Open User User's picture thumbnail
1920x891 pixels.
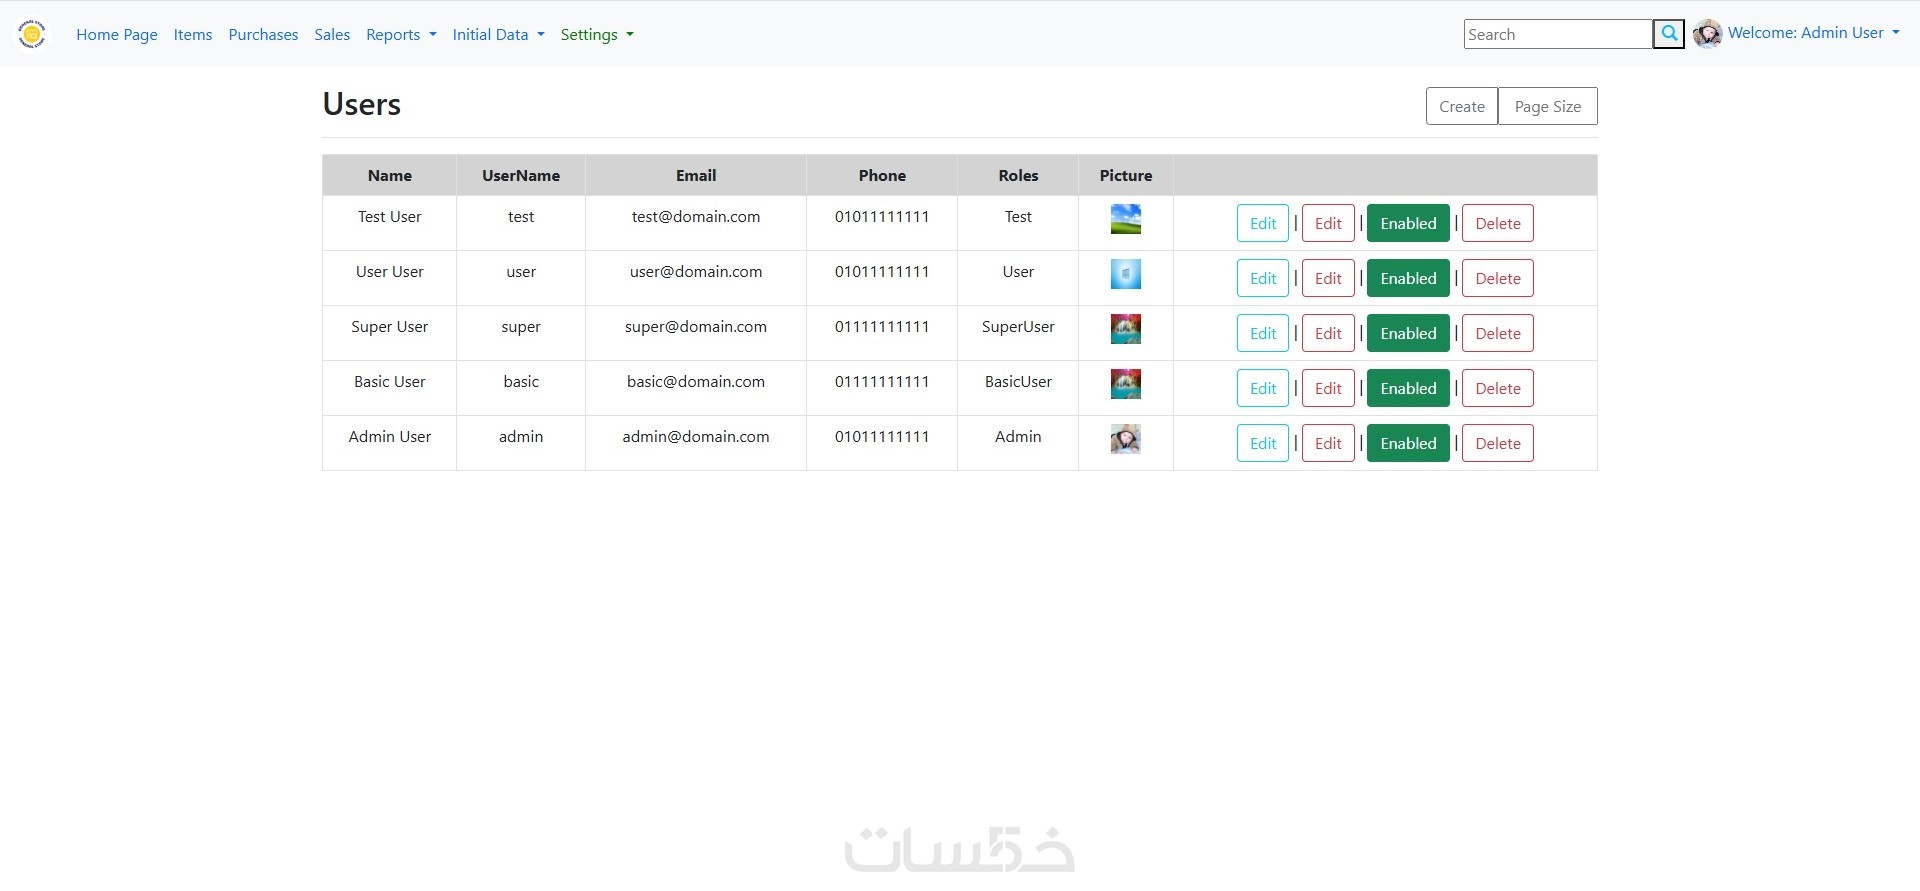tap(1126, 274)
